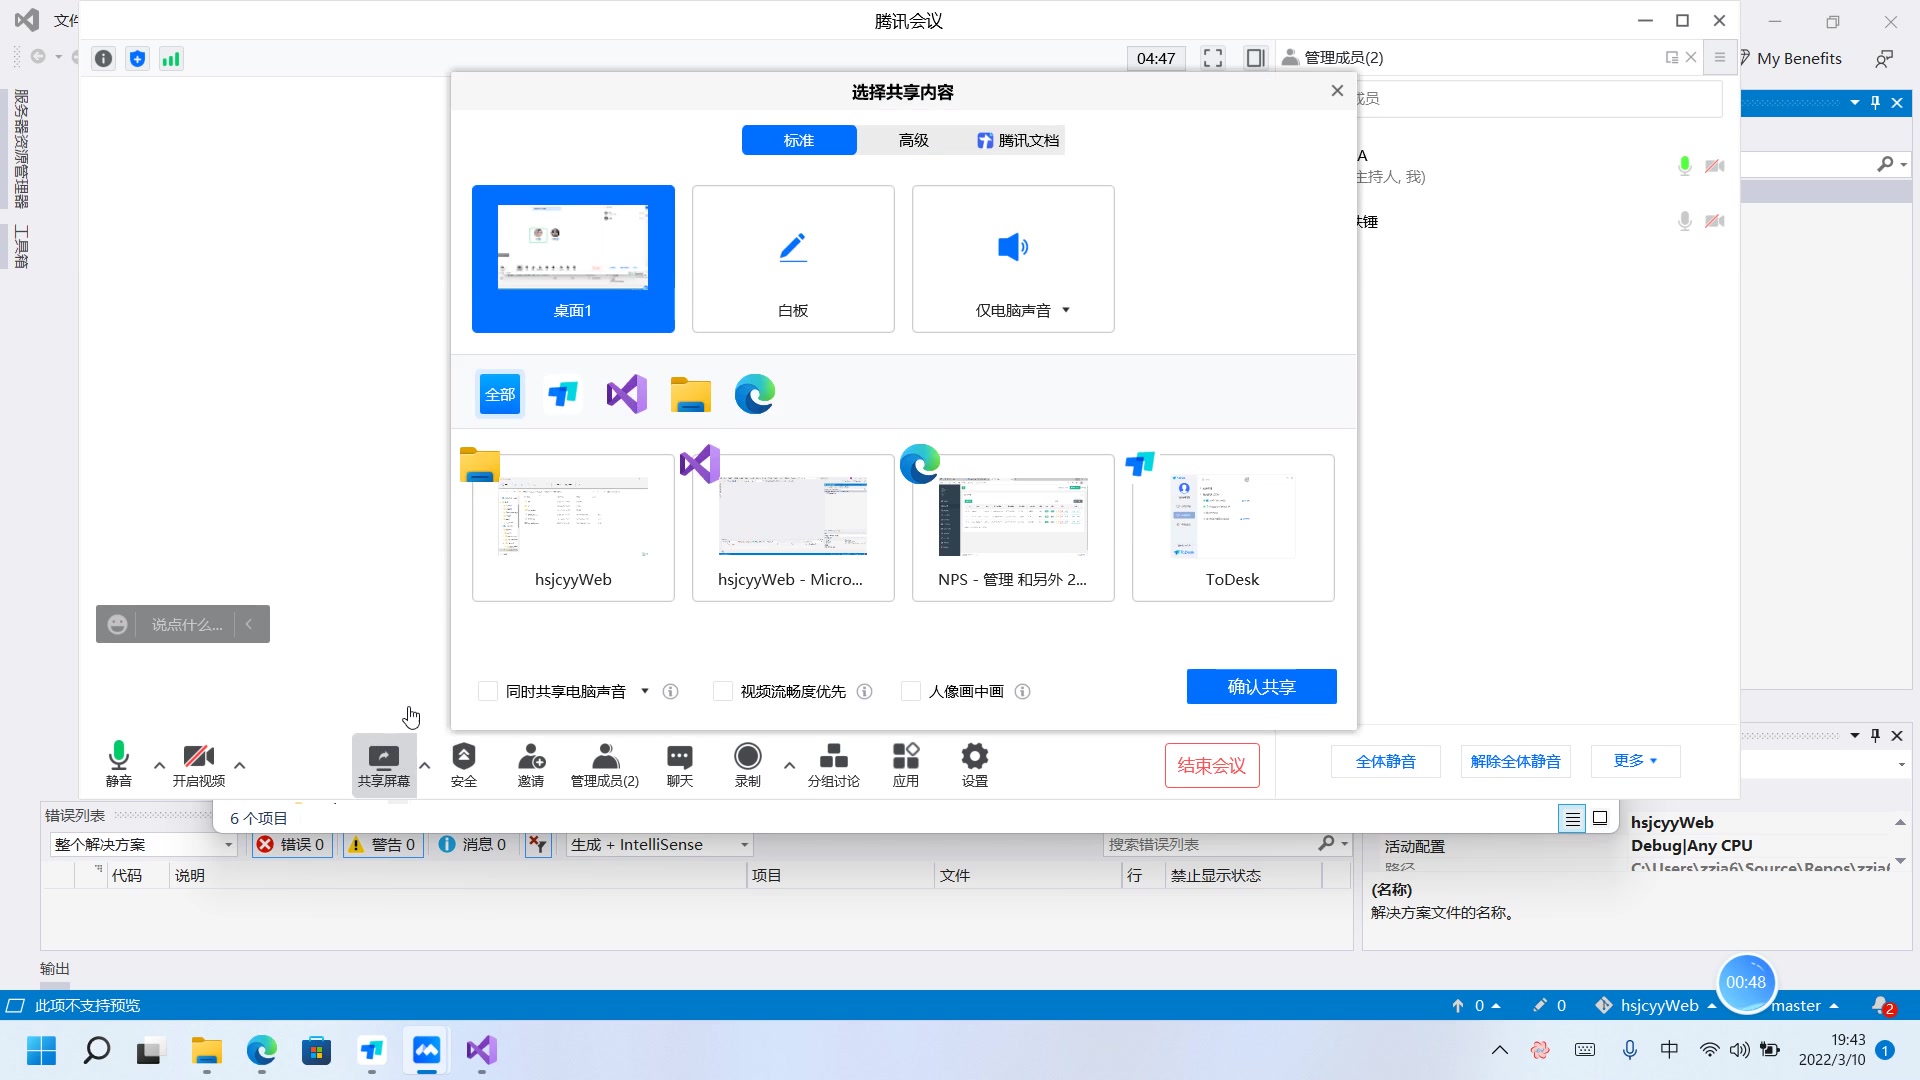Viewport: 1920px width, 1080px height.
Task: Toggle side panel layout icon
Action: pos(1256,58)
